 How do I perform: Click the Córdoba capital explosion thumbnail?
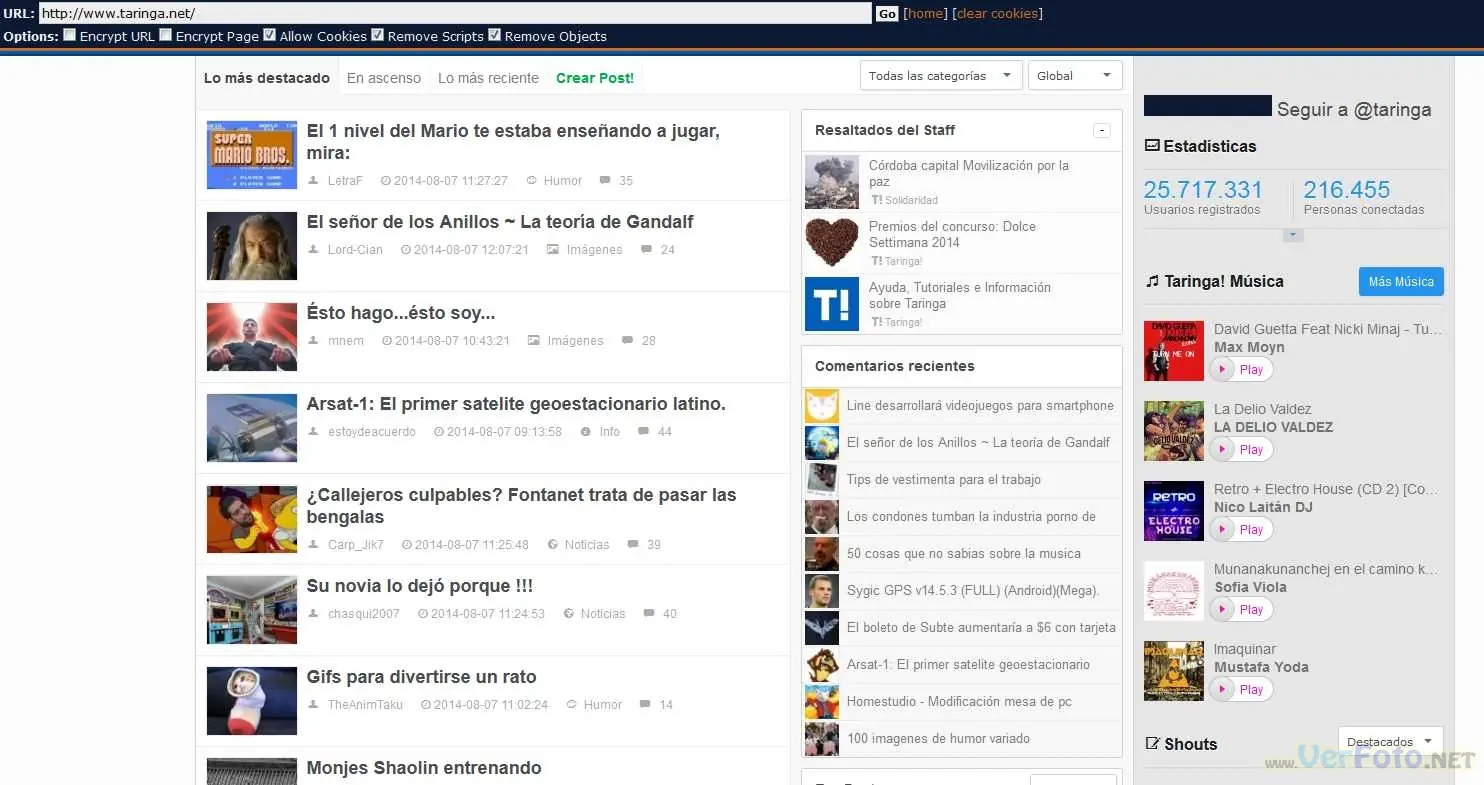pyautogui.click(x=832, y=182)
